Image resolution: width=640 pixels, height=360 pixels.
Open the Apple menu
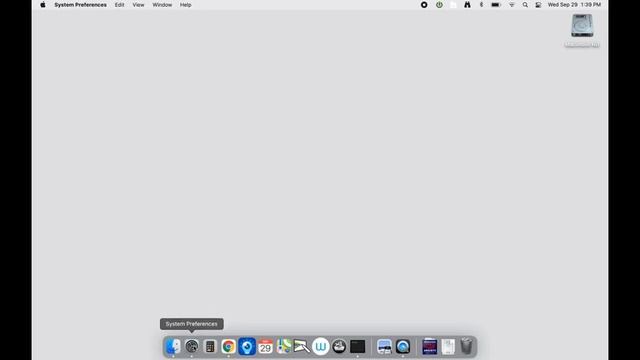(x=43, y=5)
